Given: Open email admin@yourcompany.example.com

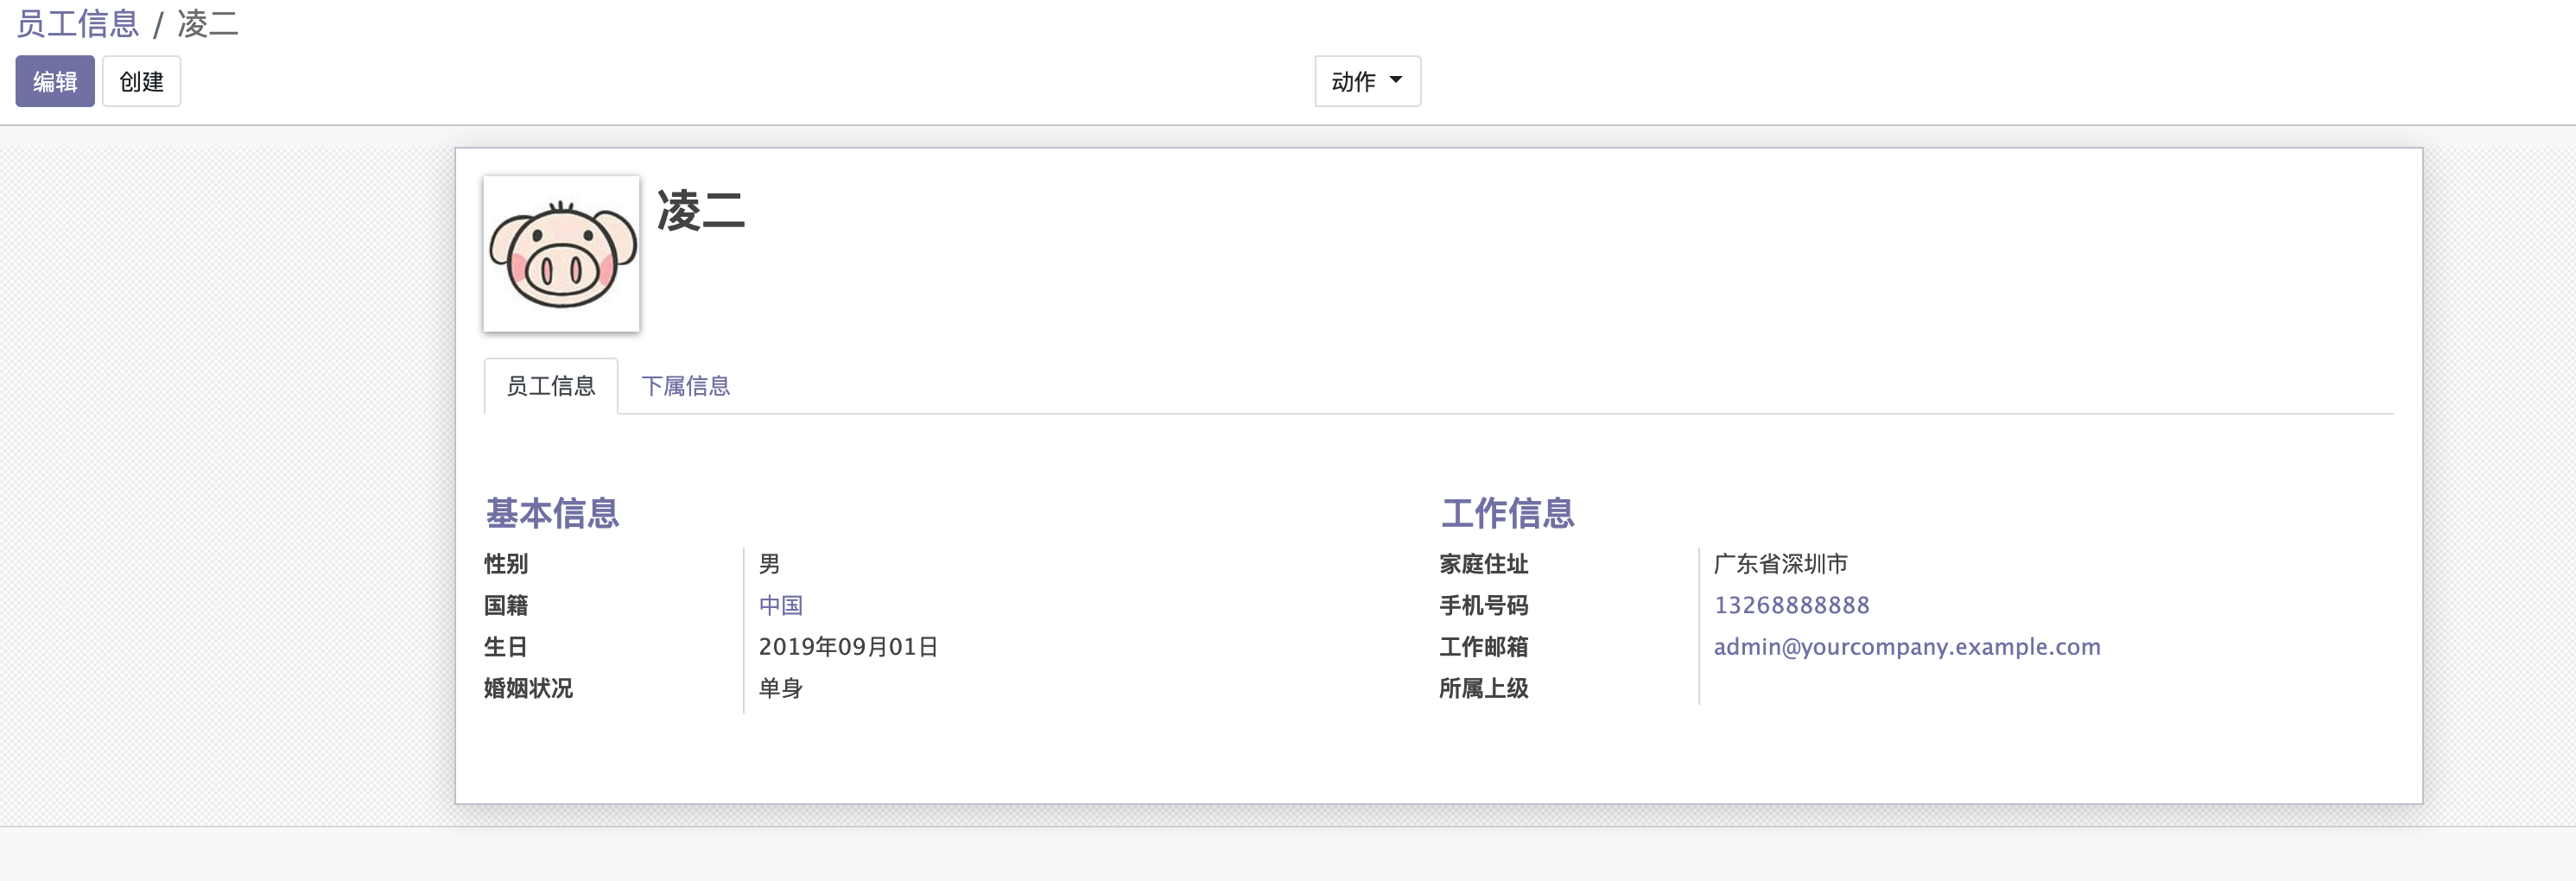Looking at the screenshot, I should click(1907, 647).
